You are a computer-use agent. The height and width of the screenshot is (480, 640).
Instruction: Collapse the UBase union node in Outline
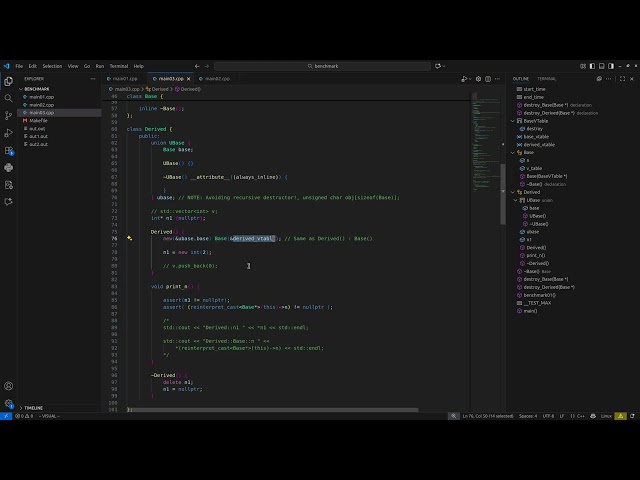[x=516, y=200]
